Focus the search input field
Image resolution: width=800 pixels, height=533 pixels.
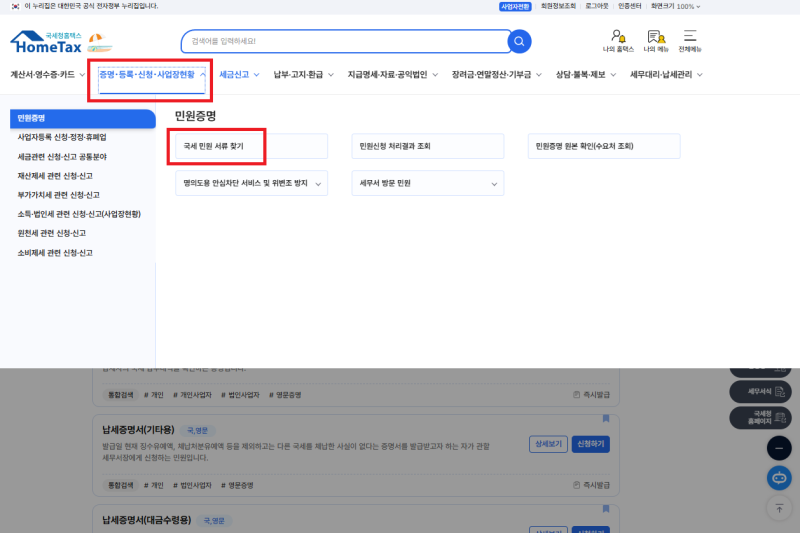point(345,41)
